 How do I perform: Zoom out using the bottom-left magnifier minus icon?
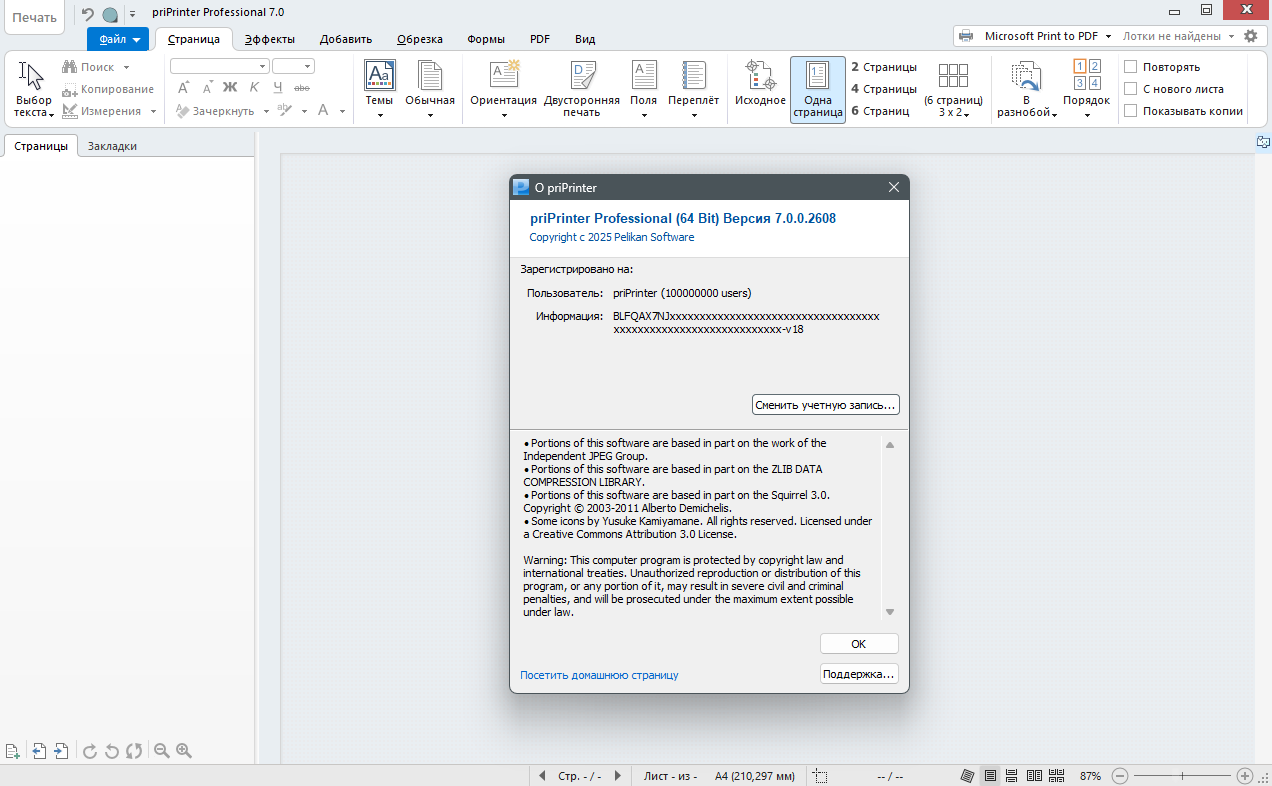click(161, 751)
